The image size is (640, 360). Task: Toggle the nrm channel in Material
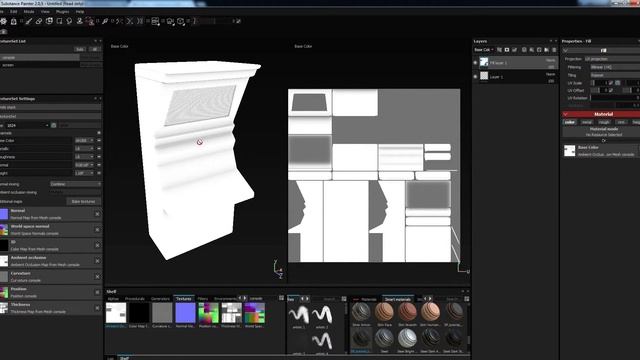pyautogui.click(x=621, y=122)
